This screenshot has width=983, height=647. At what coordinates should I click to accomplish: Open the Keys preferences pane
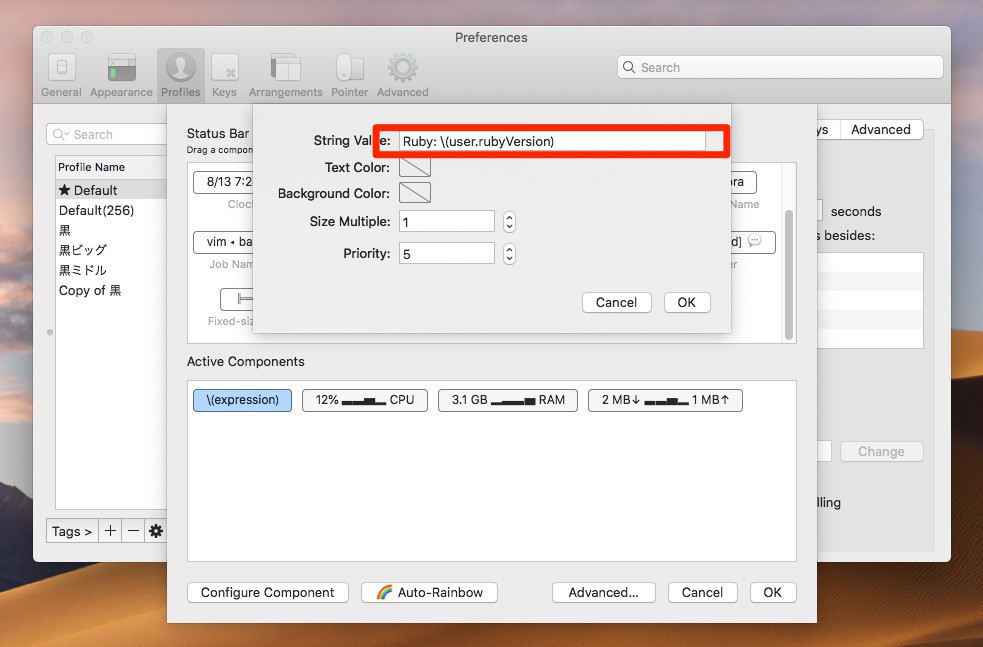click(224, 75)
